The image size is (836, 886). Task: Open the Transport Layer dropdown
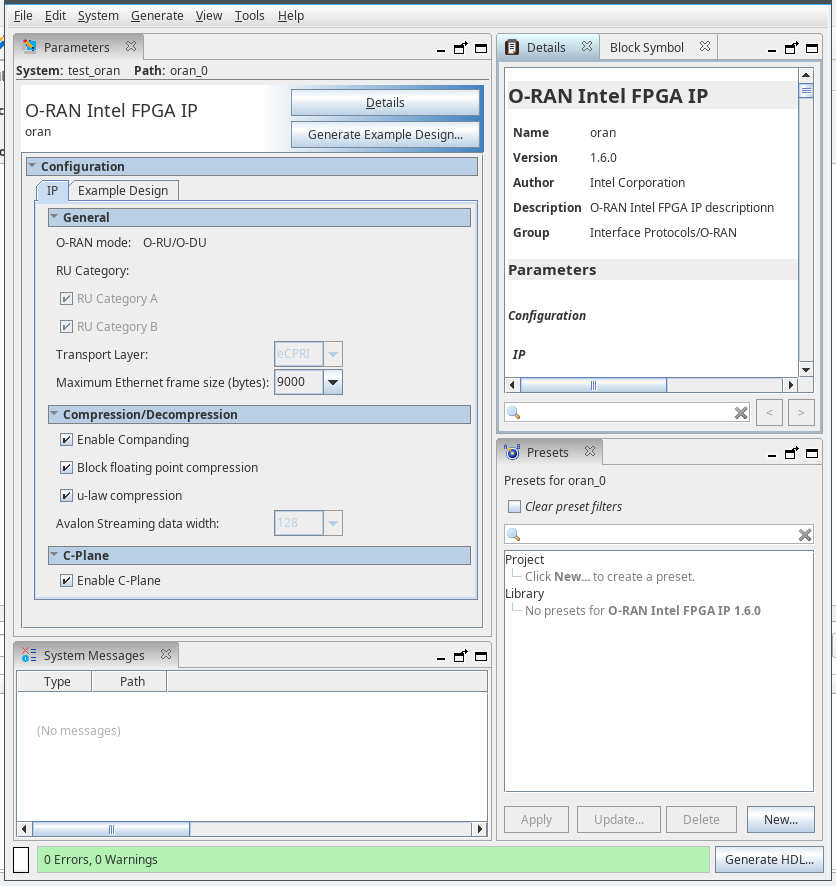tap(333, 354)
